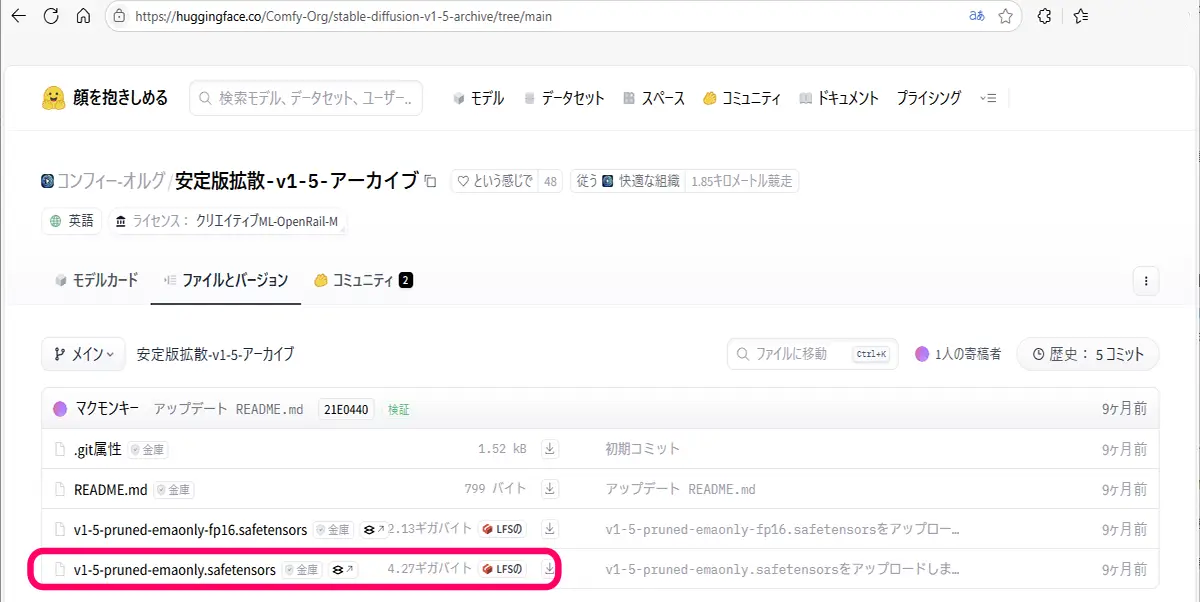Open commit hash 21E0440
The height and width of the screenshot is (602, 1200).
pos(346,409)
